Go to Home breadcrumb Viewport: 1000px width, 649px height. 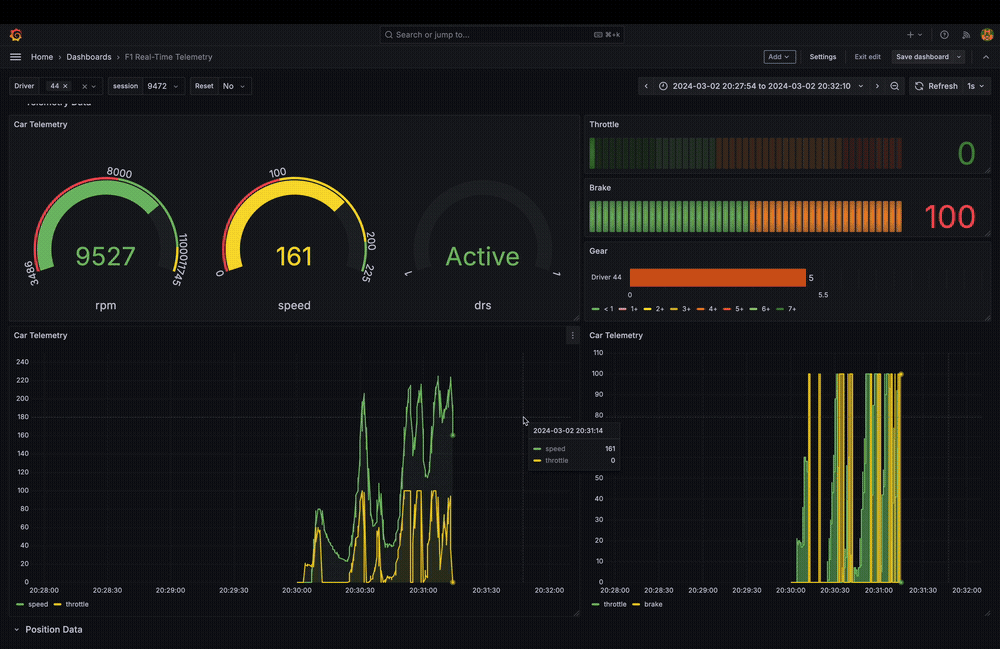(42, 57)
